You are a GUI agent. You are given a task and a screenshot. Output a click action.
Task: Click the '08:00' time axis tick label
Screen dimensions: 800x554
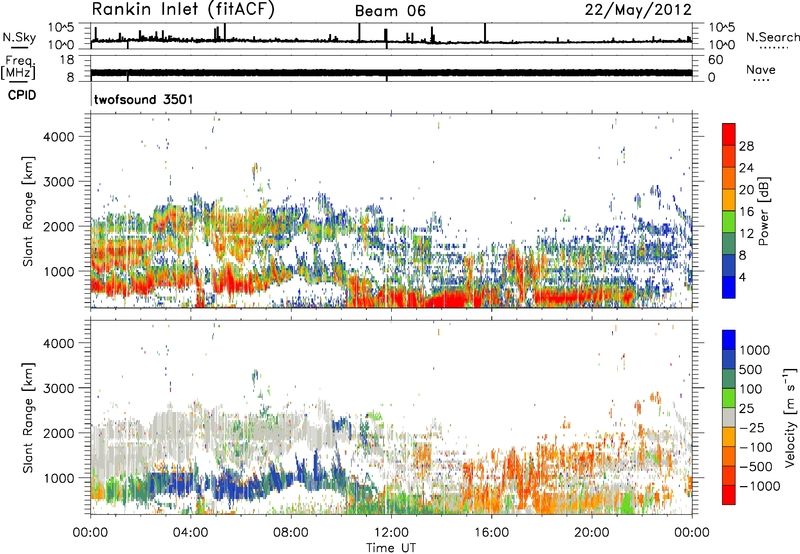pos(291,533)
